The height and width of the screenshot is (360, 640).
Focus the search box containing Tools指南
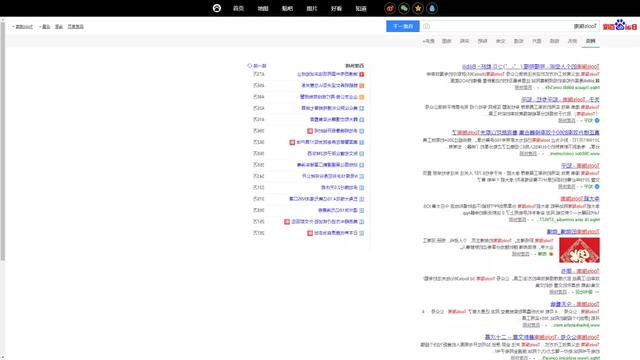[510, 26]
